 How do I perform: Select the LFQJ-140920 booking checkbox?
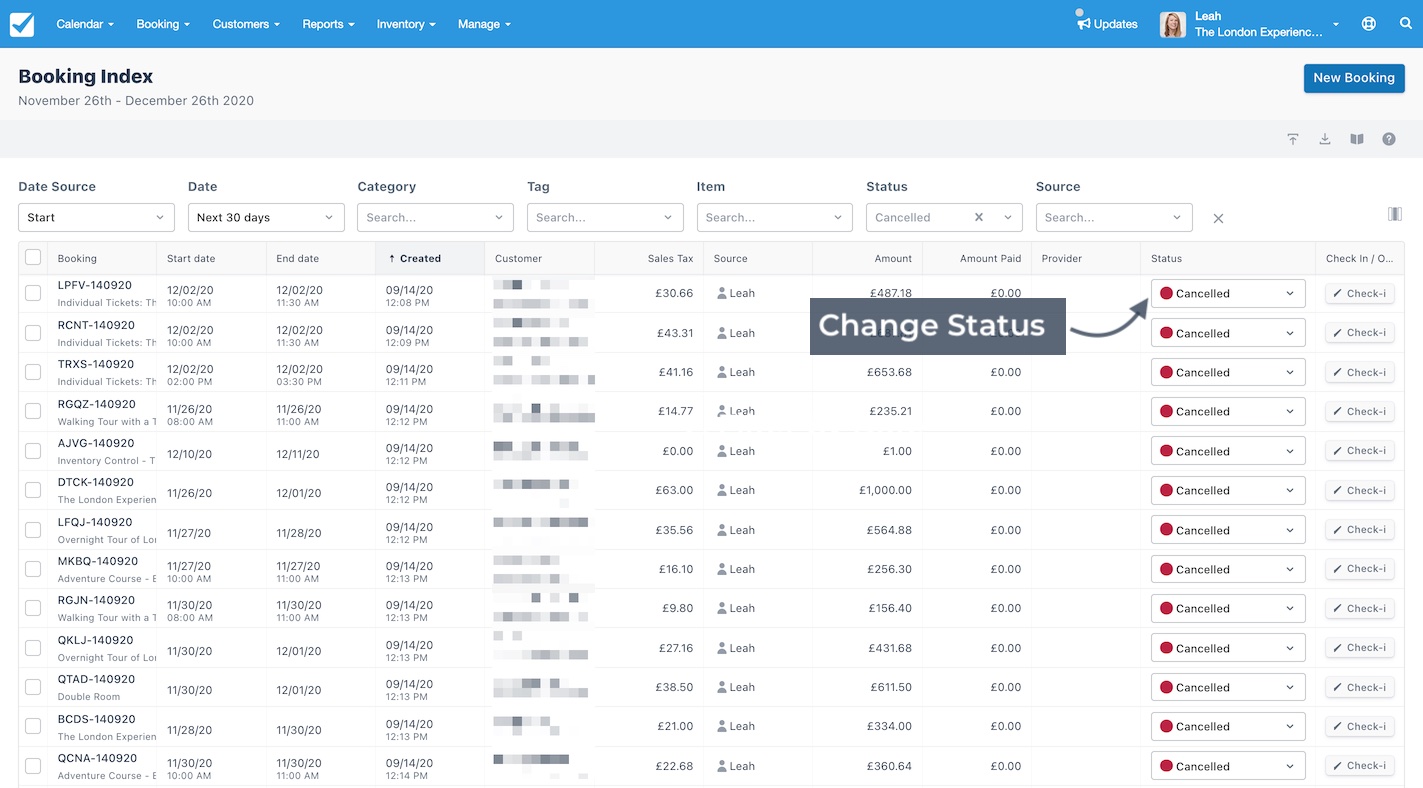tap(33, 530)
